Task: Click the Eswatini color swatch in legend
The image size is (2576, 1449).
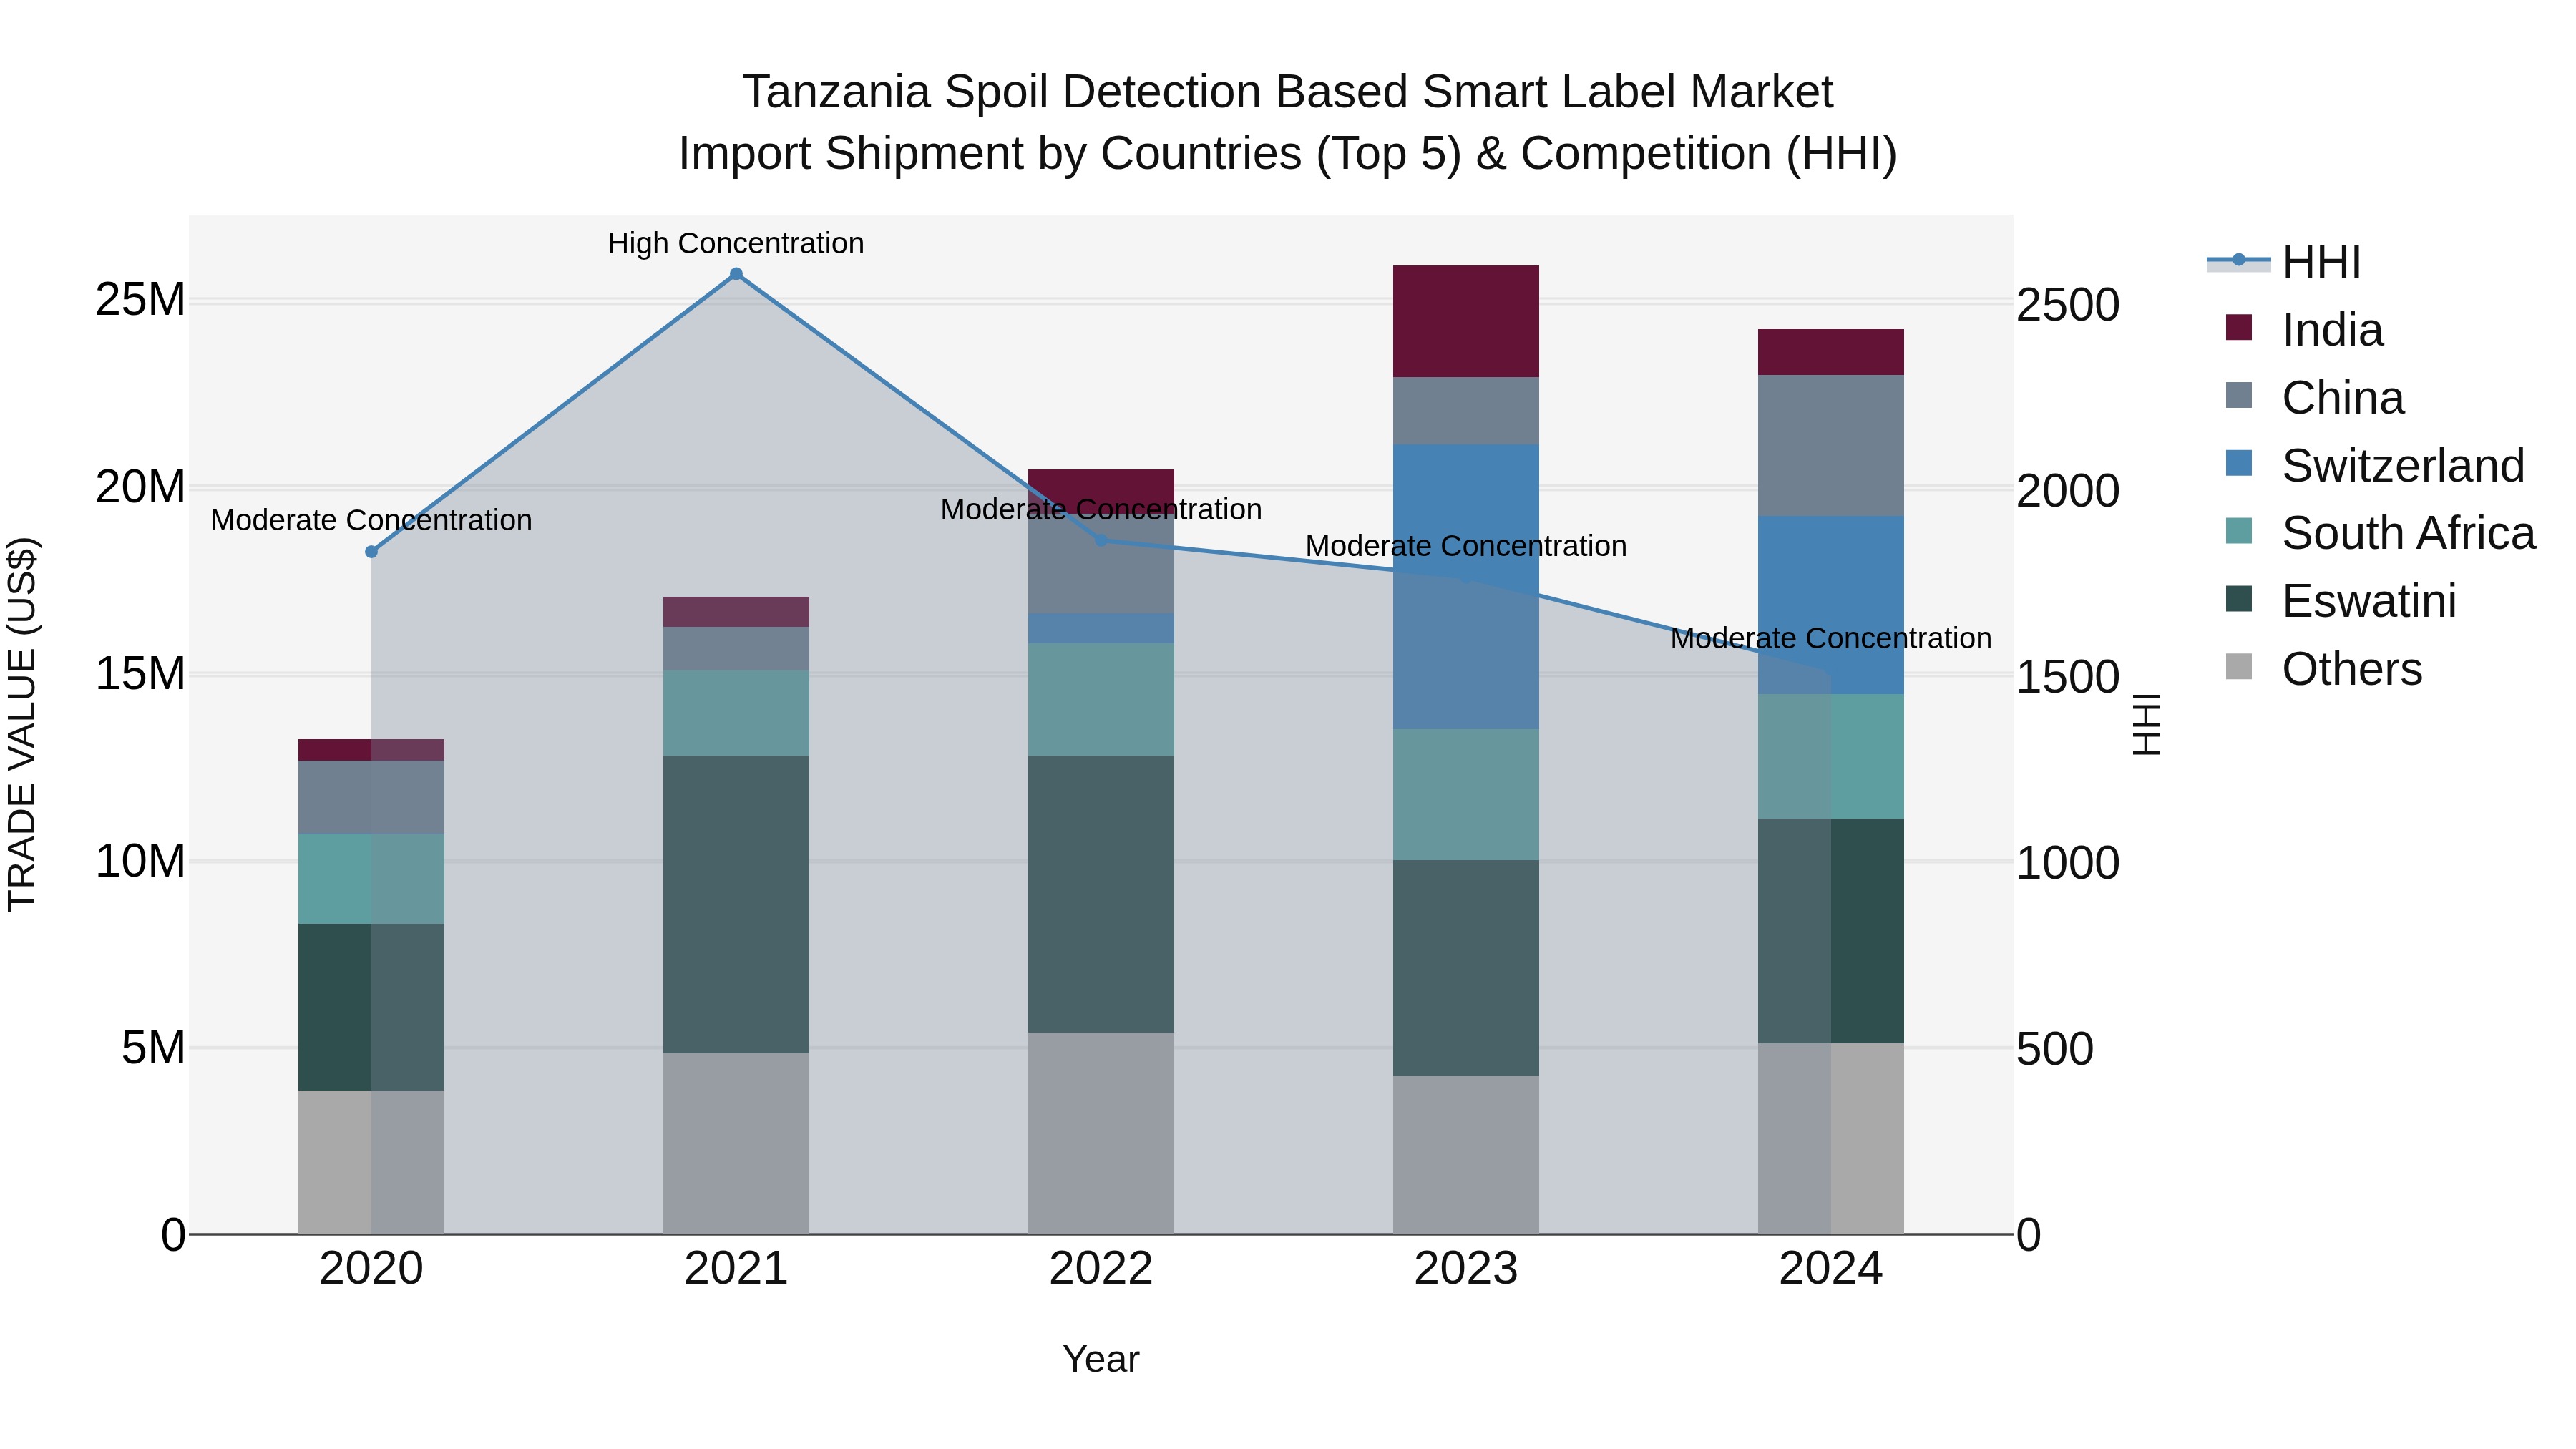Action: coord(2239,599)
